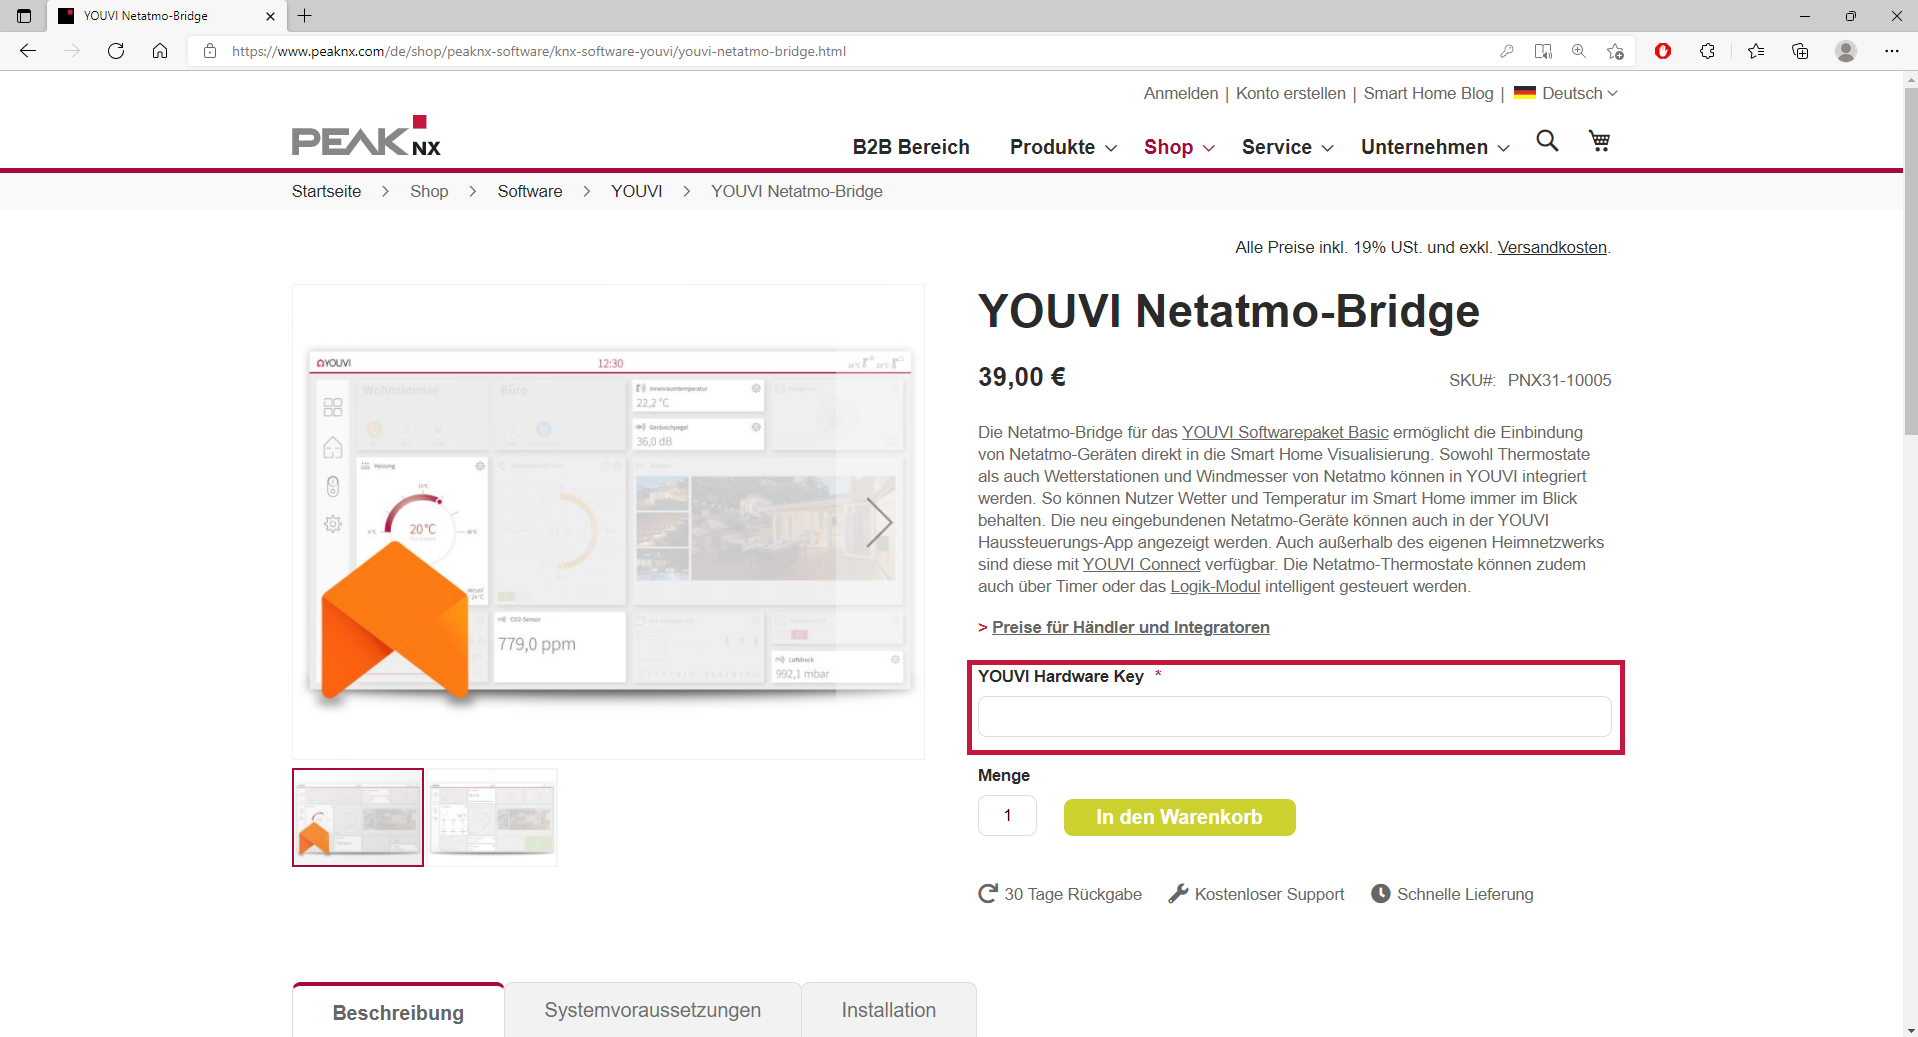
Task: Show next product image with arrow
Action: 878,522
